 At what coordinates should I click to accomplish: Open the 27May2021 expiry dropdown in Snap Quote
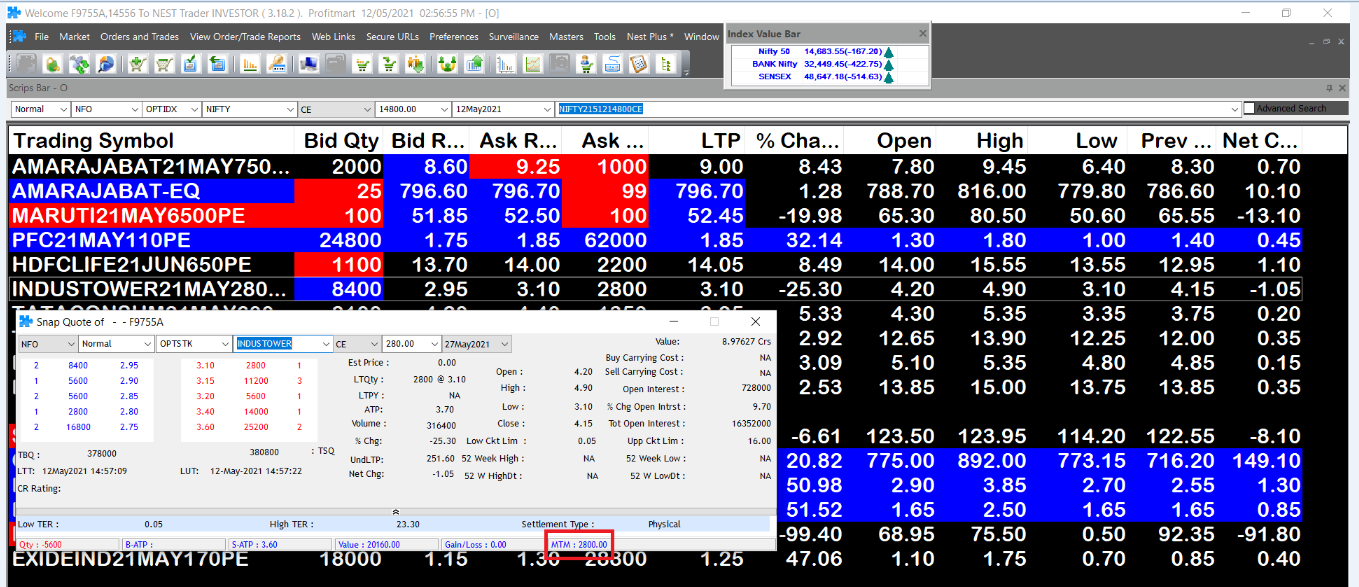click(476, 344)
